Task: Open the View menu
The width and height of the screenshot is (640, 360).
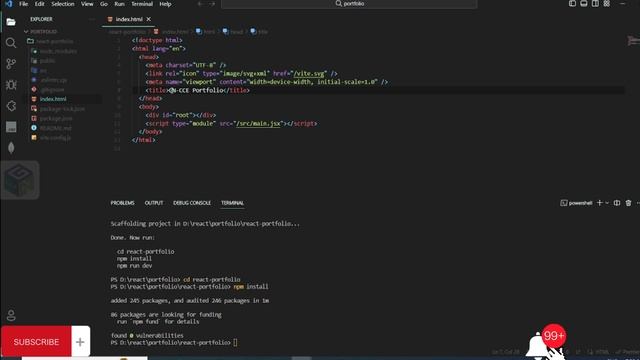Action: tap(87, 4)
